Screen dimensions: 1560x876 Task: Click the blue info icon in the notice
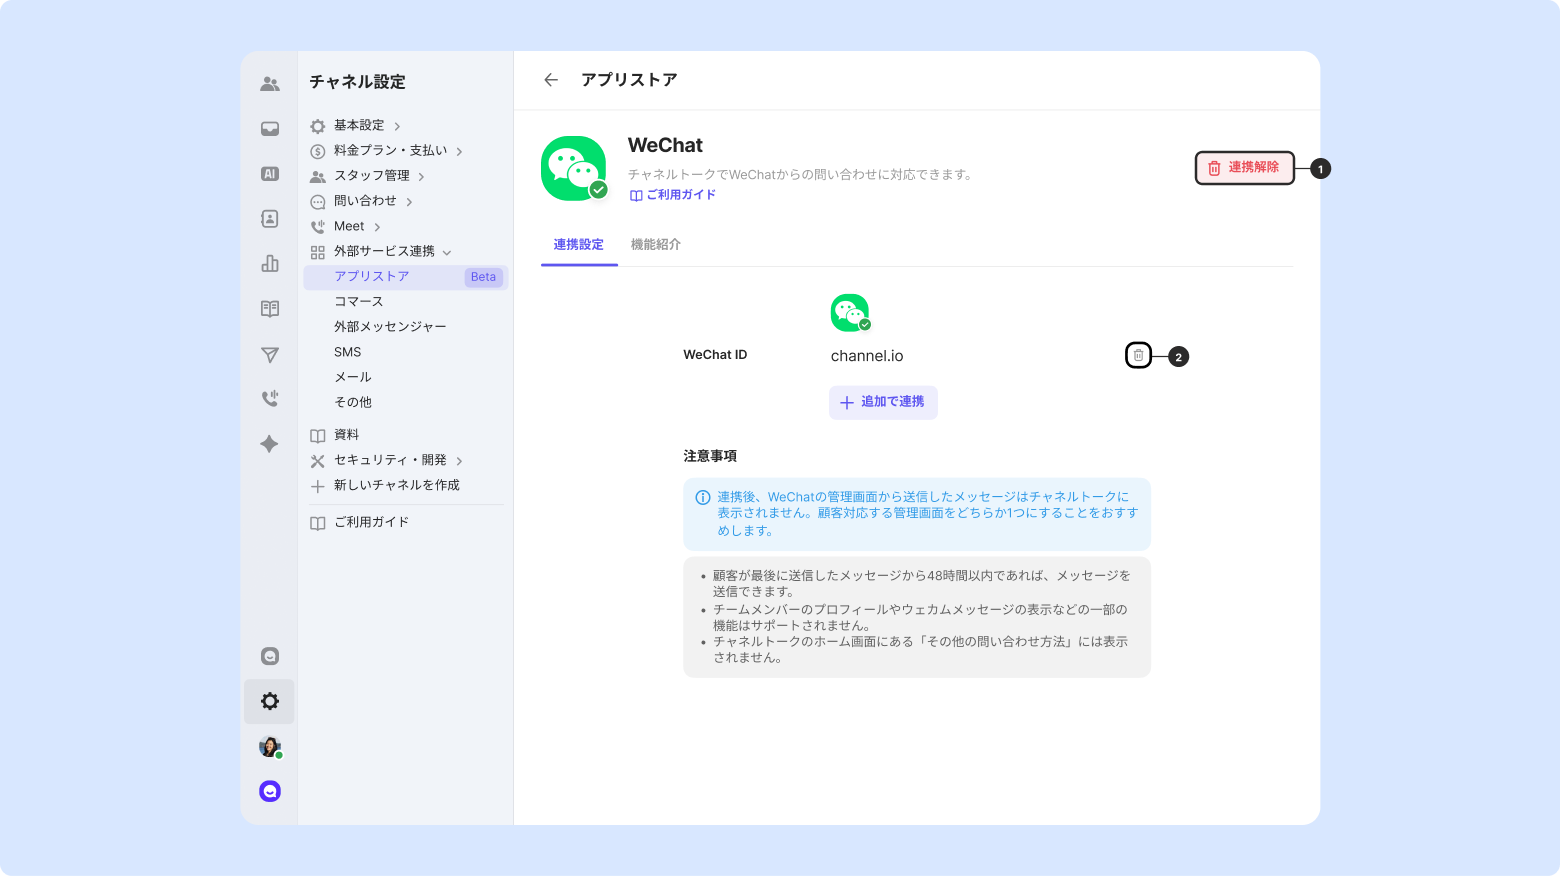coord(703,497)
